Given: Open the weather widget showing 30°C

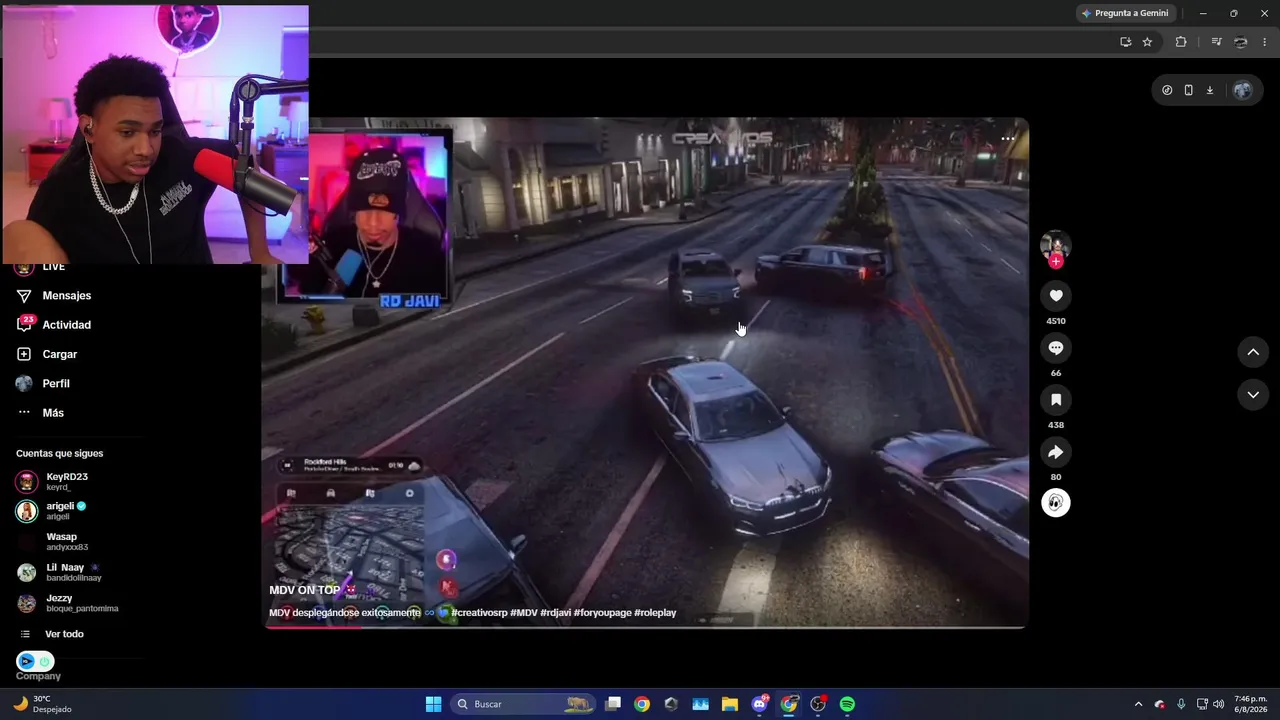Looking at the screenshot, I should coord(43,704).
